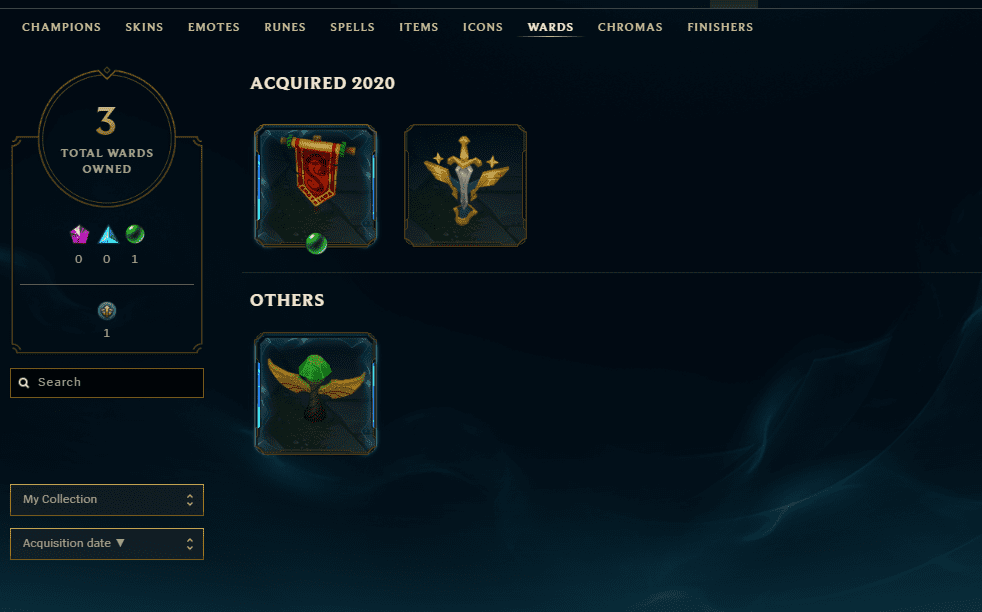This screenshot has height=612, width=982.
Task: Click the pink mythic gem icon
Action: coord(79,234)
